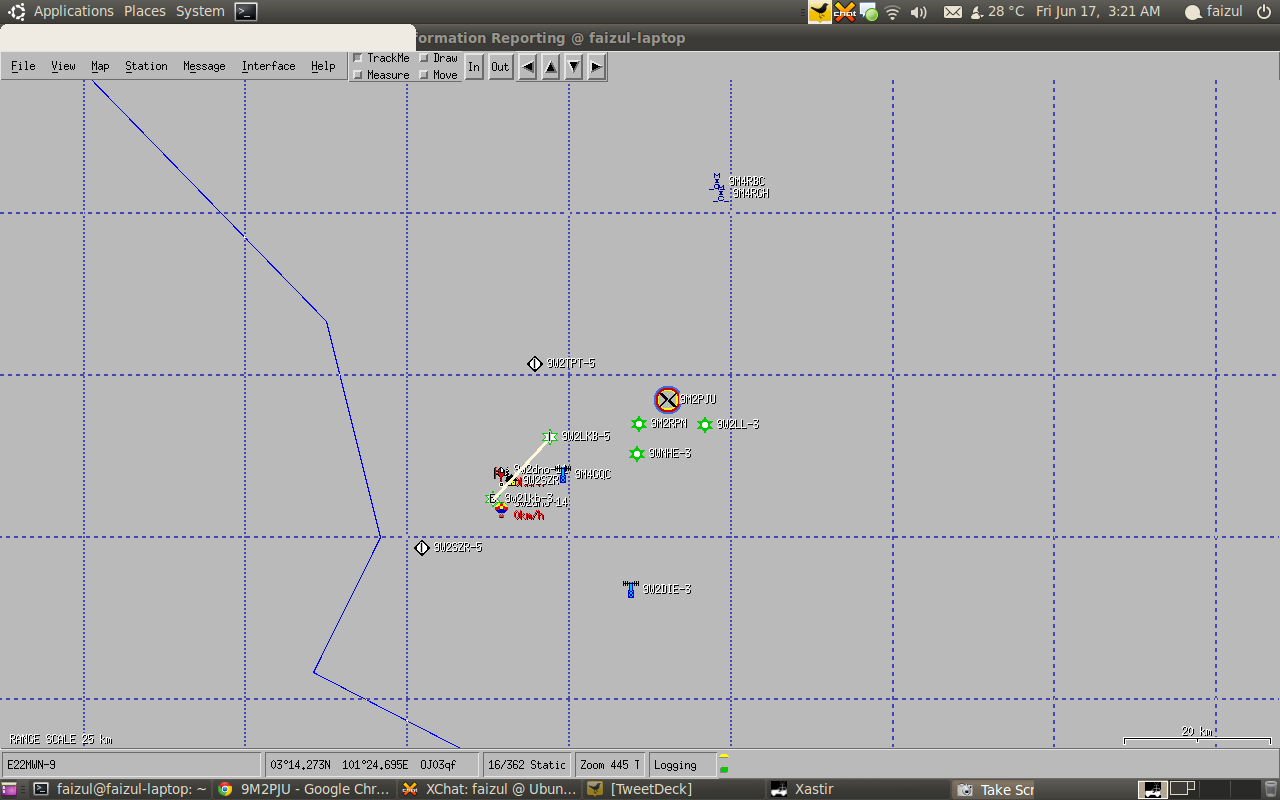Open the Map menu
The height and width of the screenshot is (800, 1280).
[x=100, y=66]
